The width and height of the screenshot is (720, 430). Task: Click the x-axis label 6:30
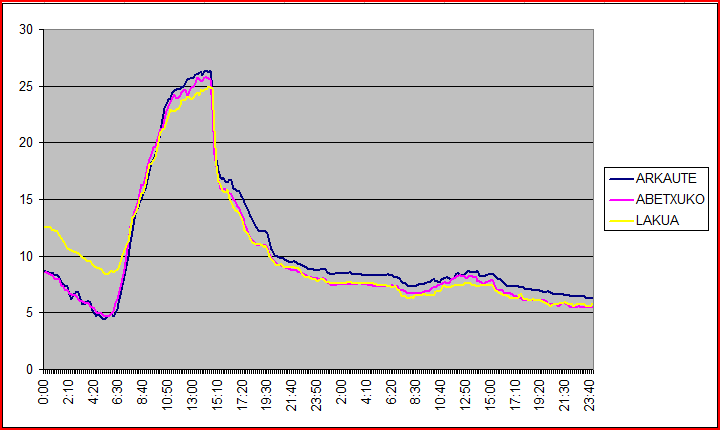(x=118, y=392)
